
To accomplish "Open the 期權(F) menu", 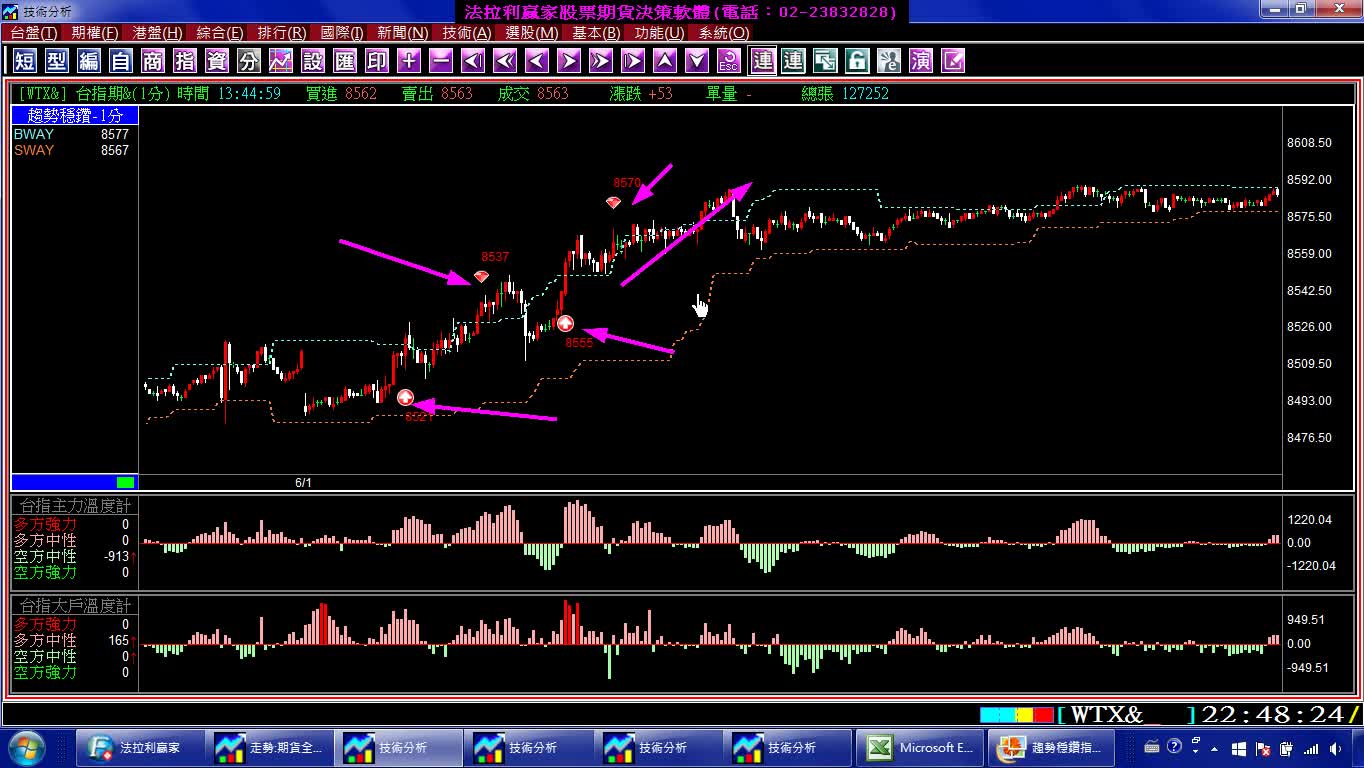I will tap(95, 33).
